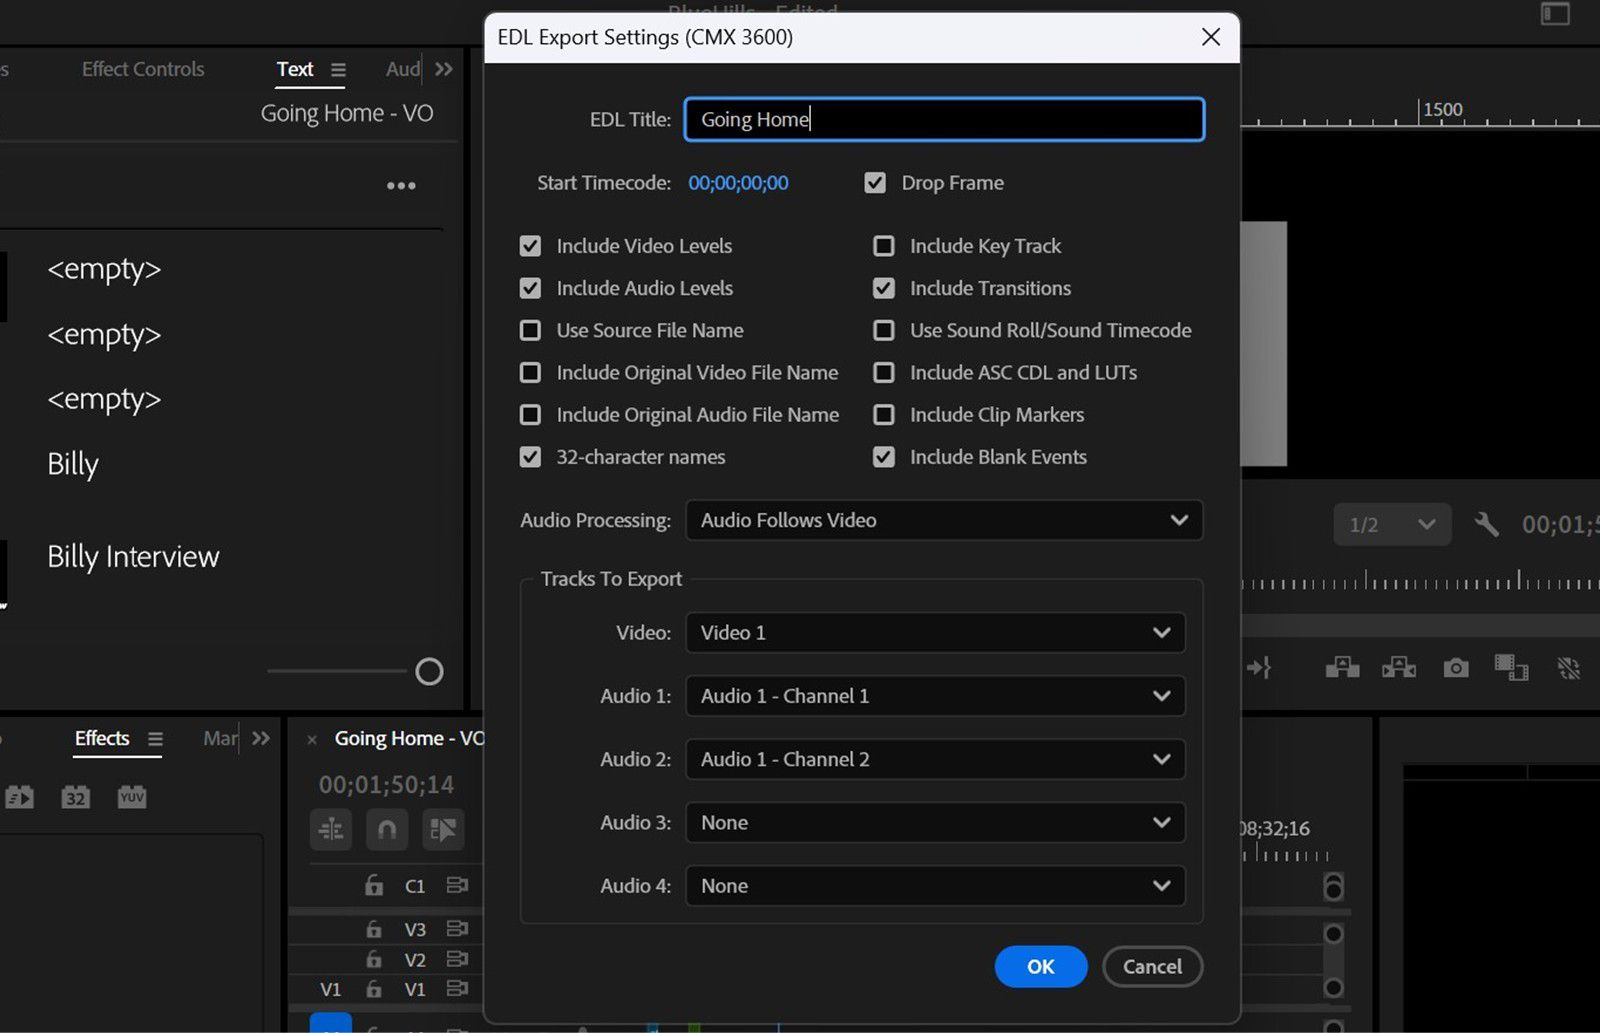Click the OK button

click(1040, 966)
